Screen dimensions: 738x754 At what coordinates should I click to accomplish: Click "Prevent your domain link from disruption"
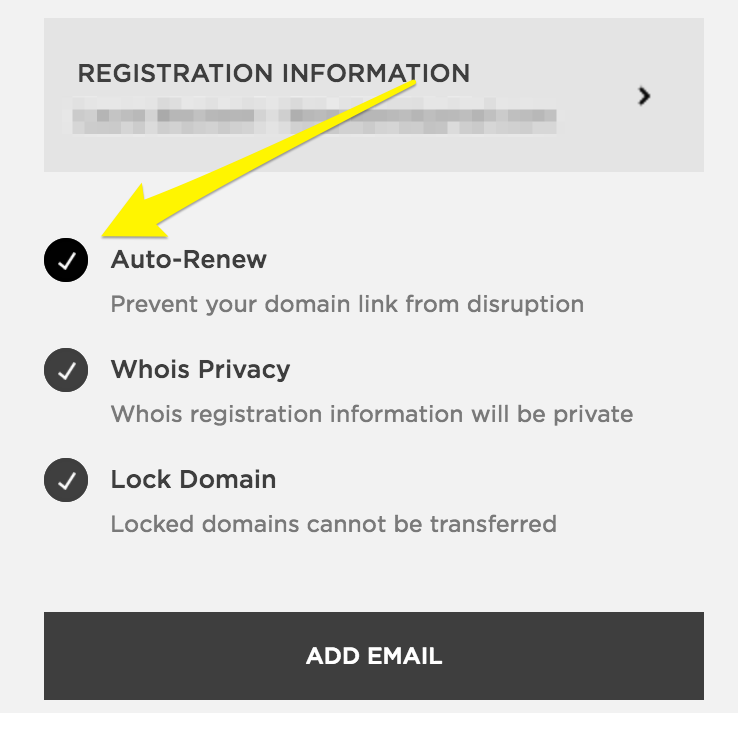coord(347,304)
